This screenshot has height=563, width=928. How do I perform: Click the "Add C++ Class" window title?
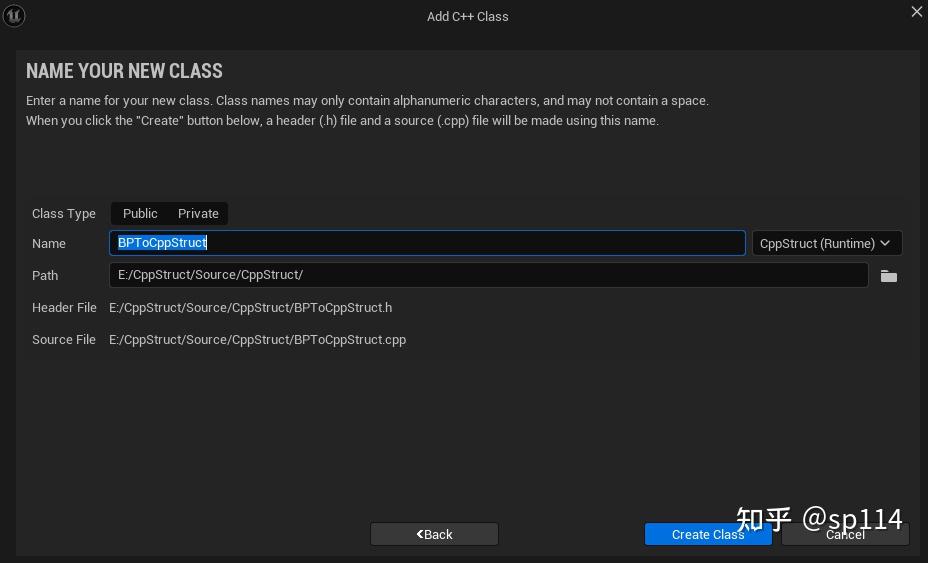point(467,16)
